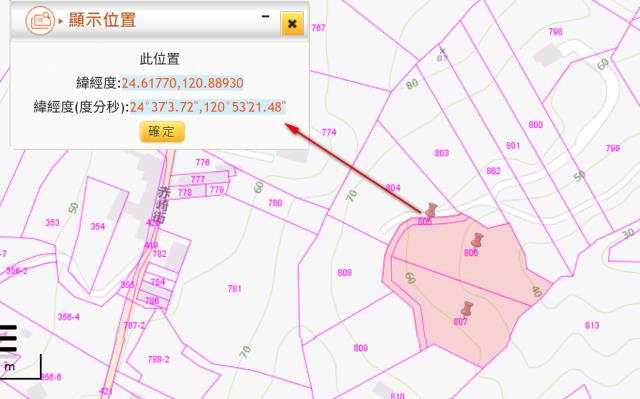This screenshot has width=640, height=399.
Task: Click parcel number 779 label
Action: [x=217, y=190]
